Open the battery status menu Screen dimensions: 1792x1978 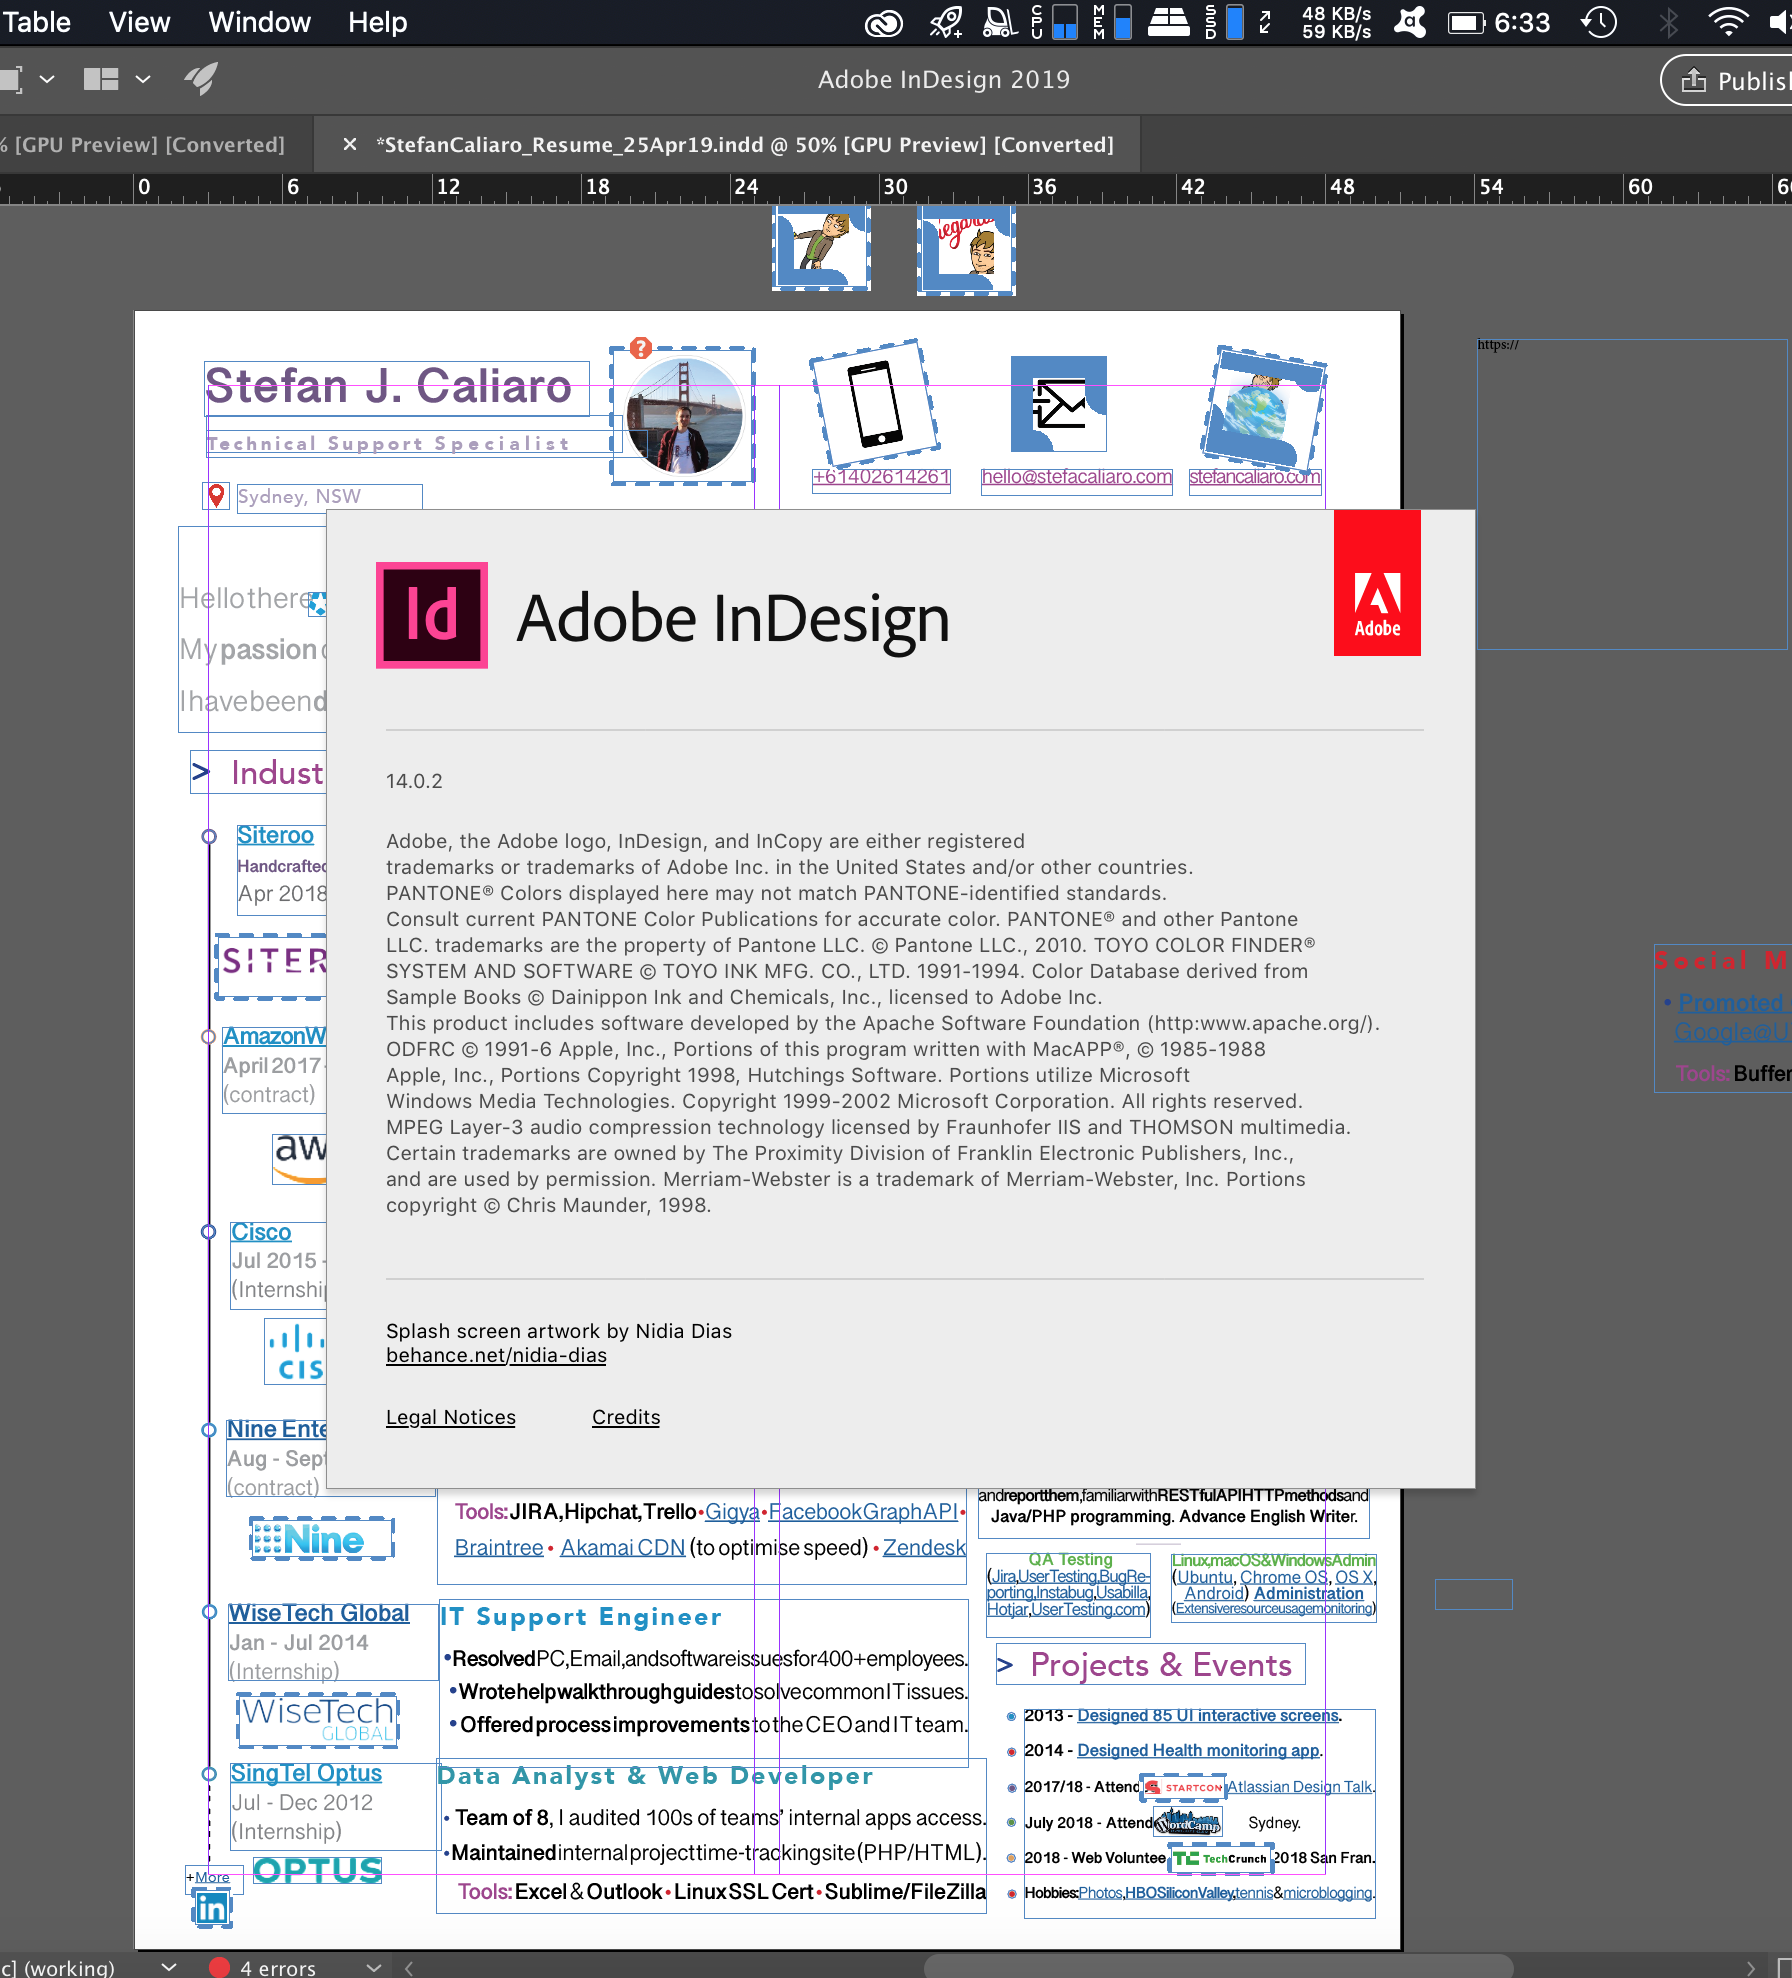(x=1467, y=22)
